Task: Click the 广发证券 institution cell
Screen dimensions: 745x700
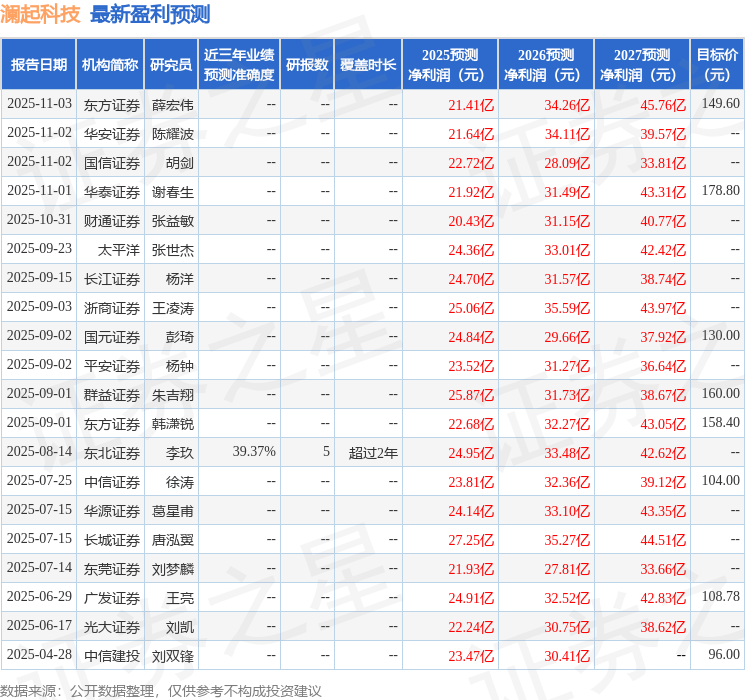Action: [112, 598]
